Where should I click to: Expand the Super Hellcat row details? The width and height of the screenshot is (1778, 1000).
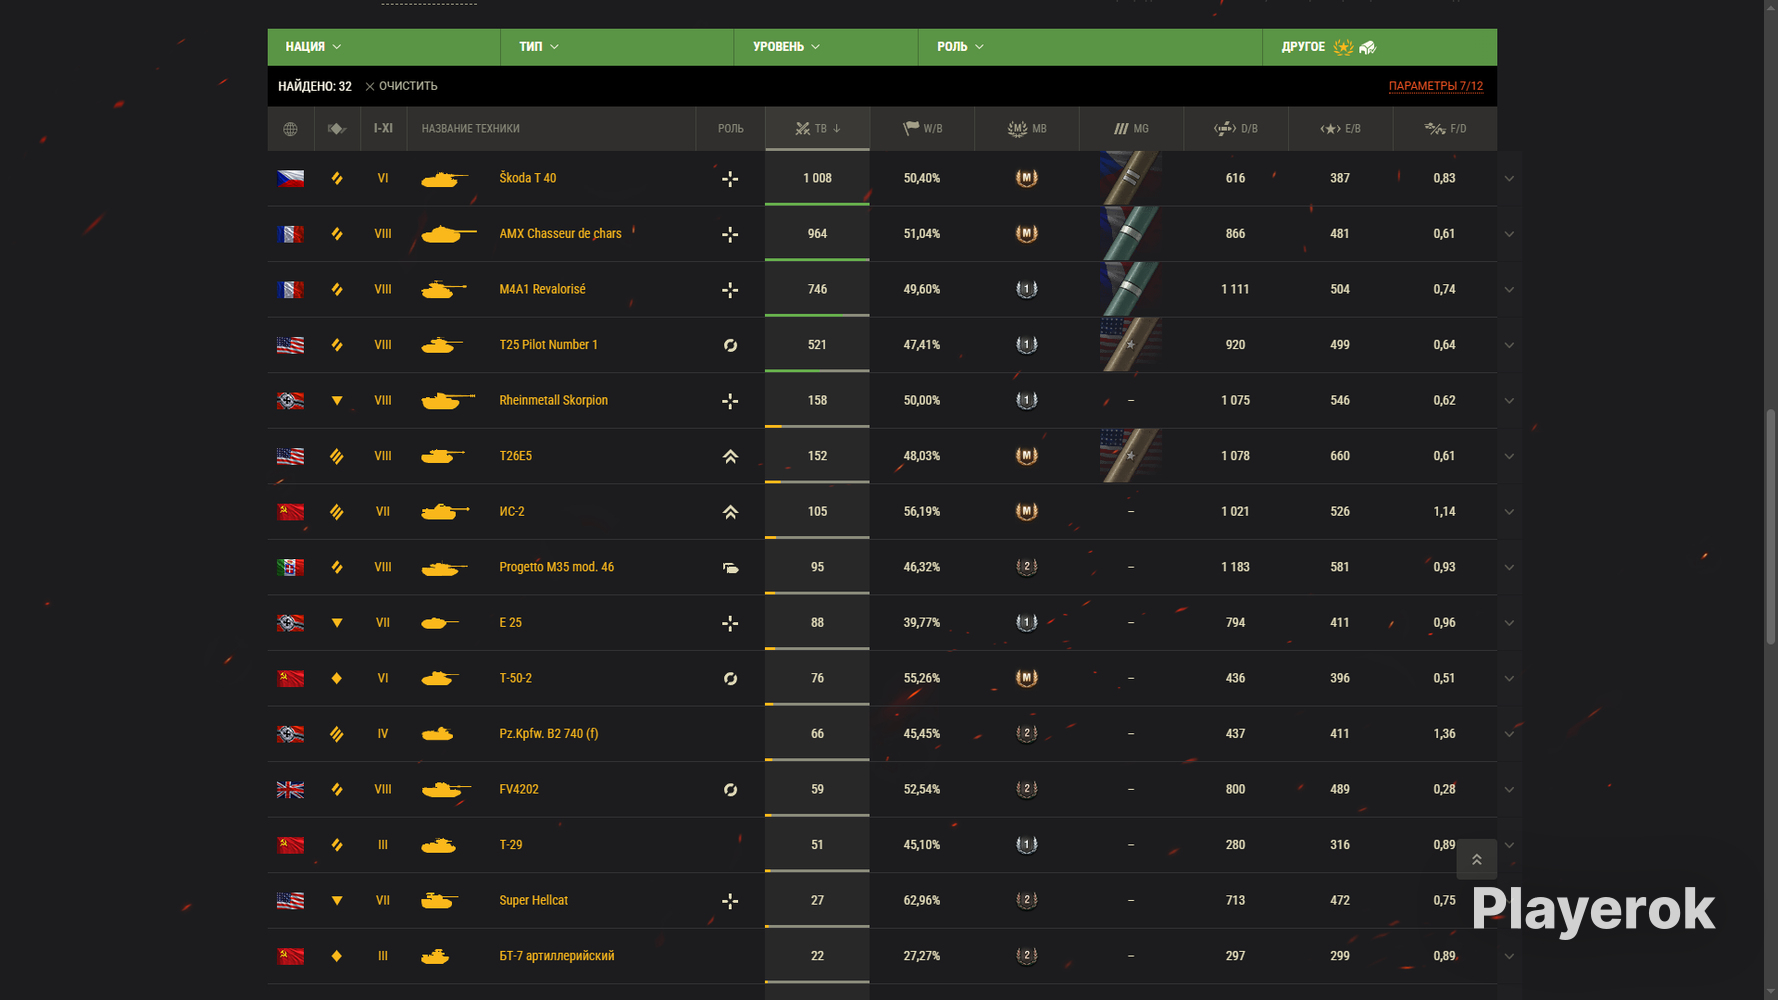point(1509,901)
